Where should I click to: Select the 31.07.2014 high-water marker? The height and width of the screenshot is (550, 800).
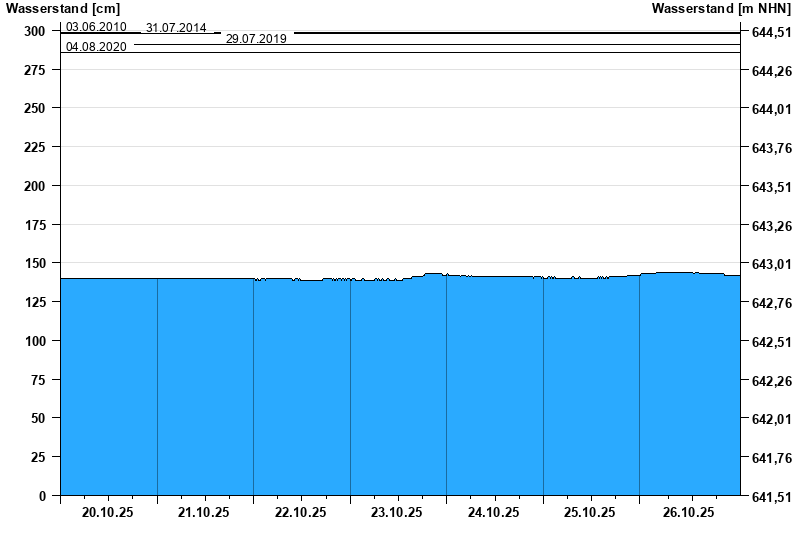click(x=176, y=28)
